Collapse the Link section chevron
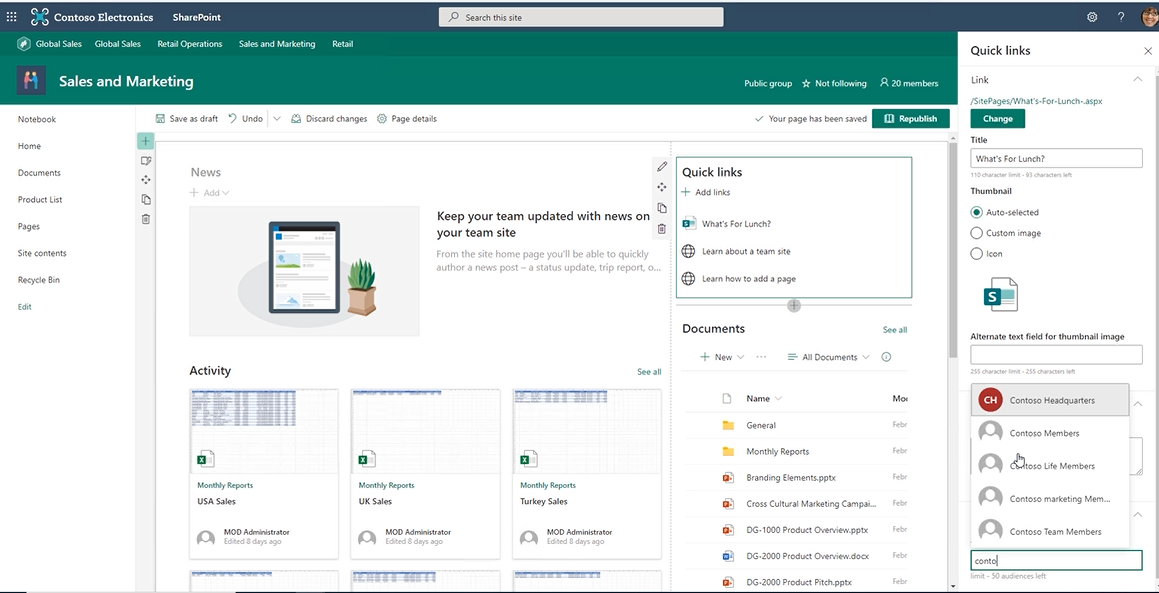The height and width of the screenshot is (593, 1159). [1138, 79]
